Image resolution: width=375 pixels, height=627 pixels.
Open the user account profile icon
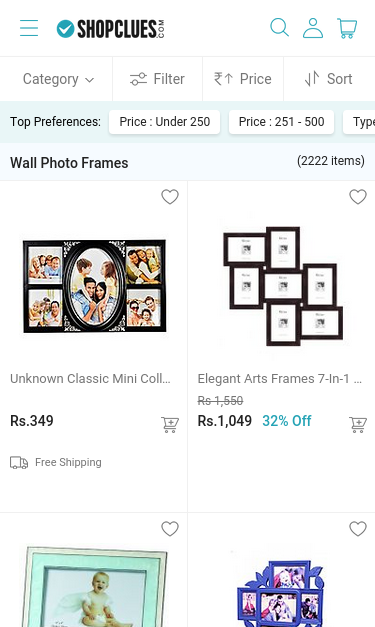click(x=313, y=28)
